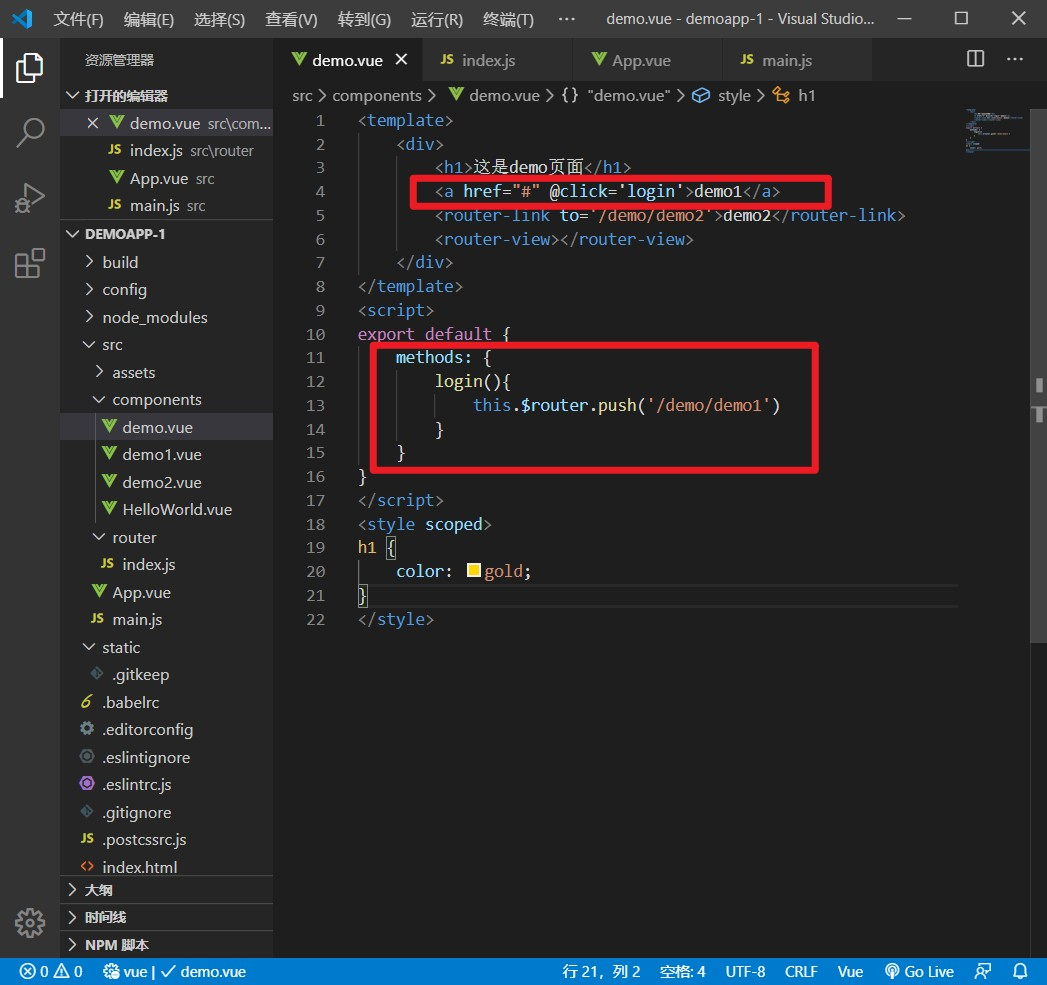
Task: Open demo1.vue in file tree
Action: tap(167, 454)
